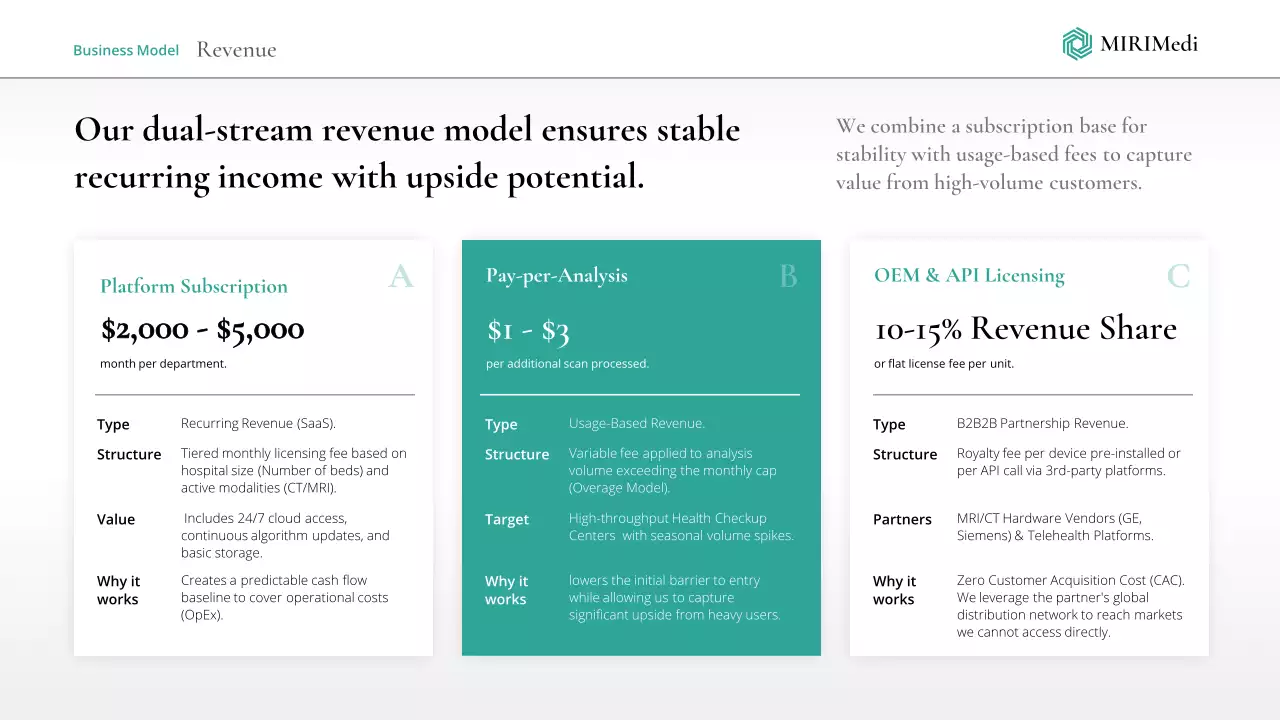Click the Pay-per-Analysis card title
The width and height of the screenshot is (1280, 720).
coord(557,275)
